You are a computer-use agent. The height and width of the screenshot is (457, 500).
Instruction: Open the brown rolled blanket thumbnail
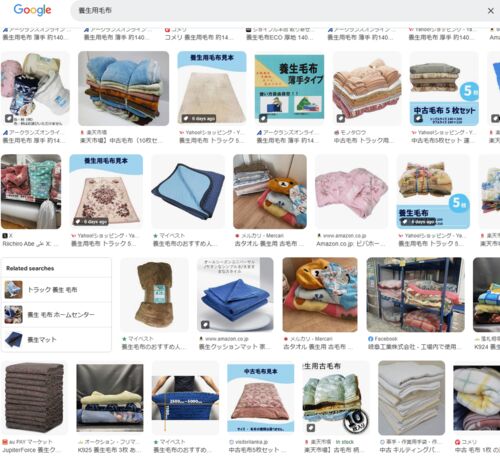(x=154, y=295)
